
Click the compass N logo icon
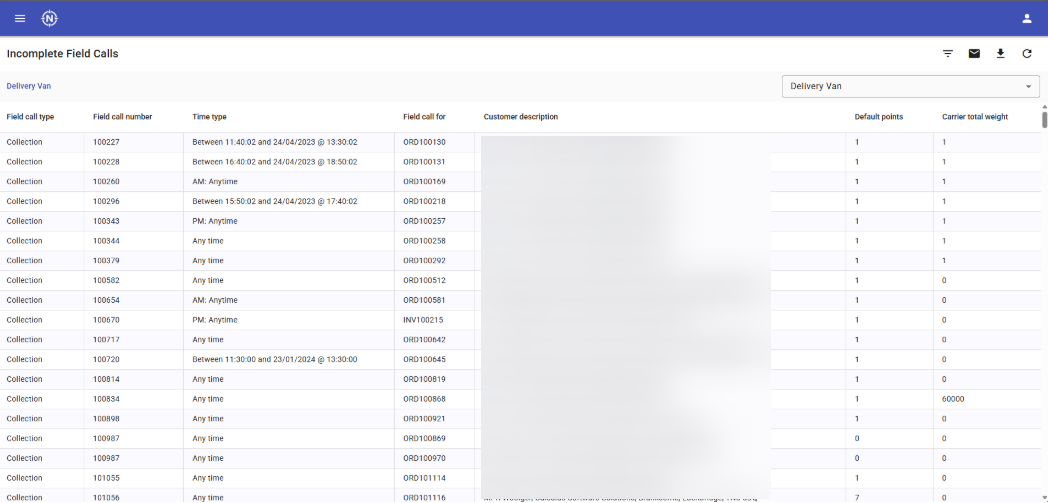(x=49, y=18)
